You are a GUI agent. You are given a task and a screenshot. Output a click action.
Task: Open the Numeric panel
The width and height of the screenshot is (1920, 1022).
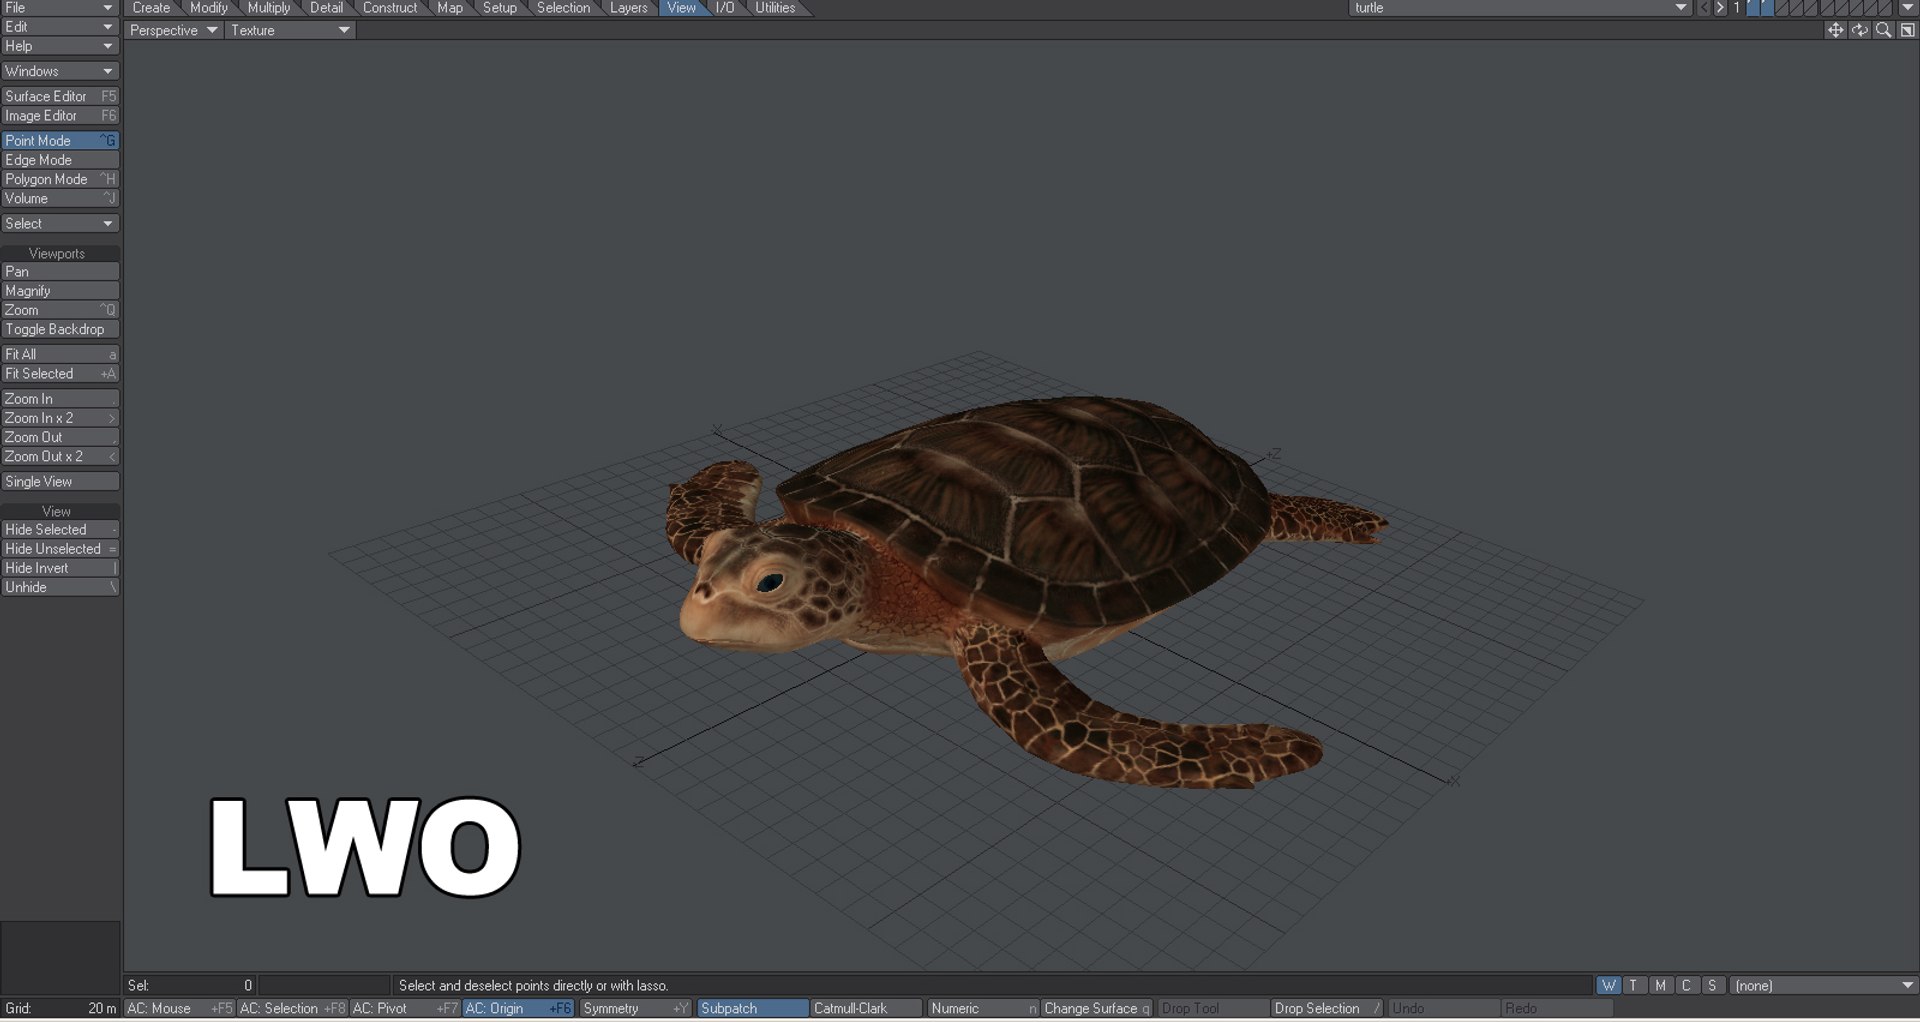[x=983, y=1009]
